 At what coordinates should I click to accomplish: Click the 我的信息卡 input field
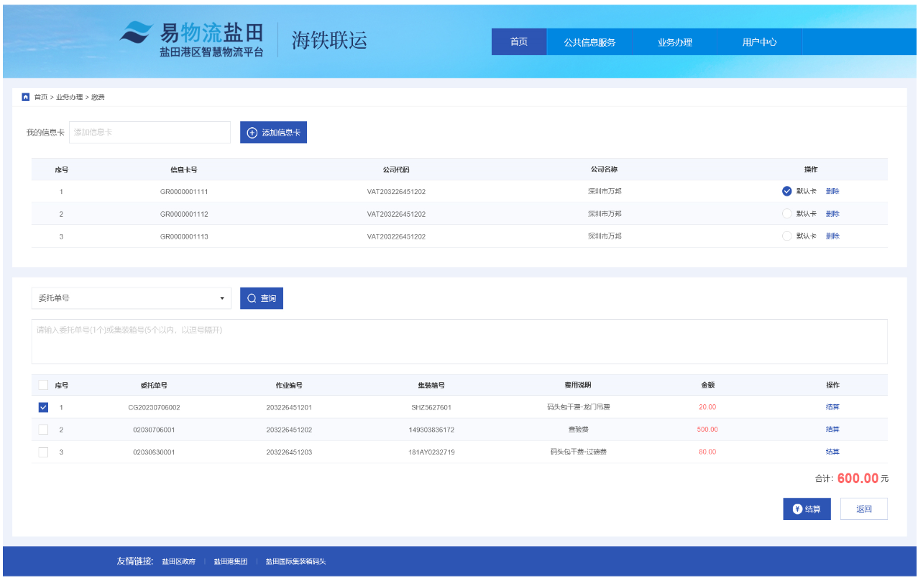coord(150,132)
